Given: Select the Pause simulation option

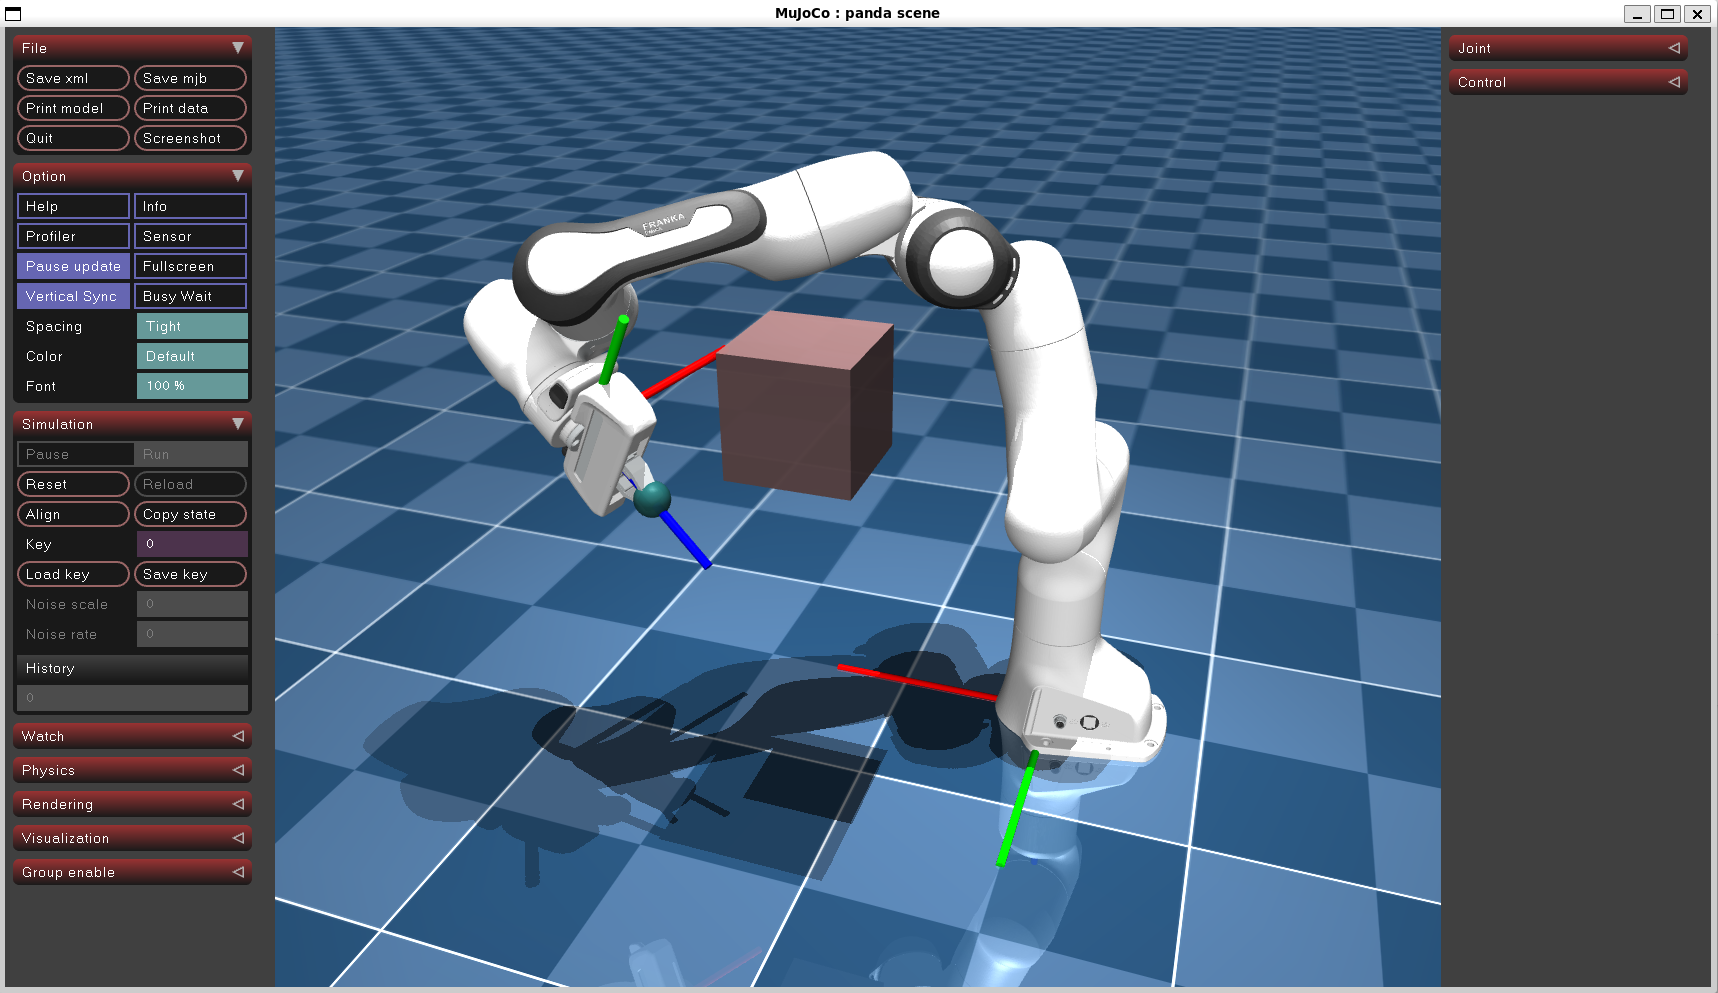Looking at the screenshot, I should [x=75, y=454].
